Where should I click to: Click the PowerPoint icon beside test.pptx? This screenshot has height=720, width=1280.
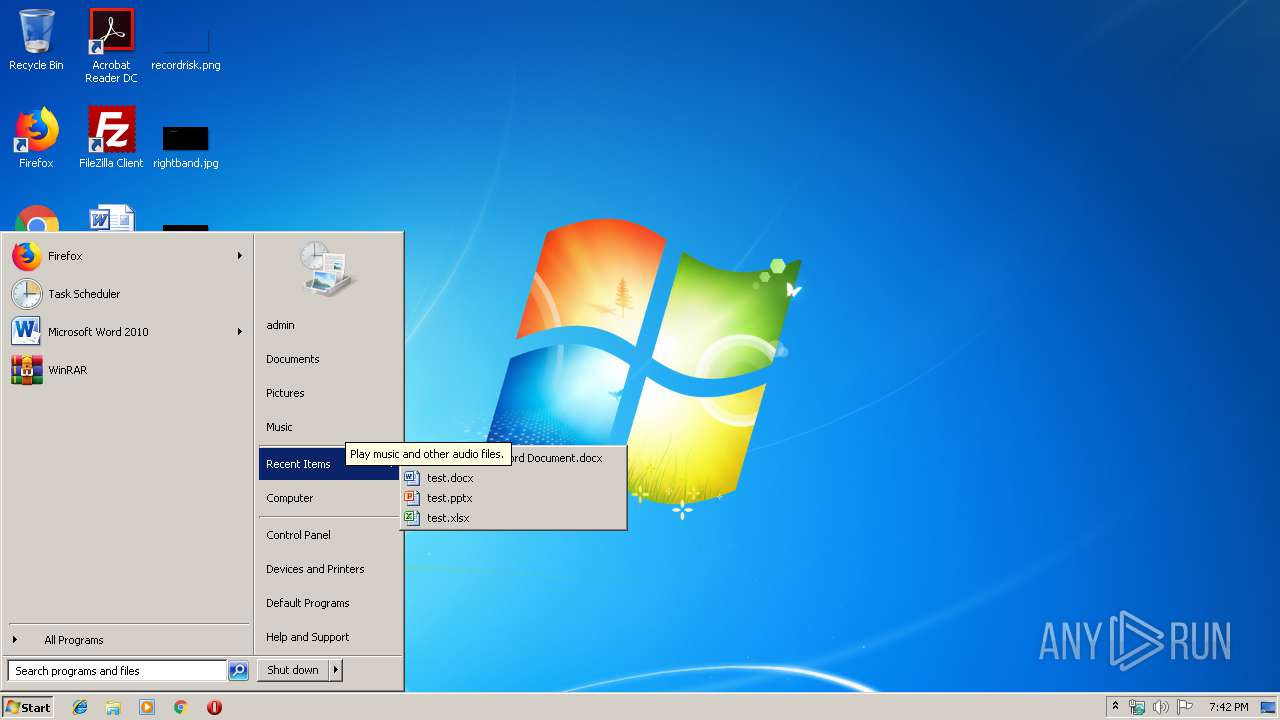tap(411, 498)
